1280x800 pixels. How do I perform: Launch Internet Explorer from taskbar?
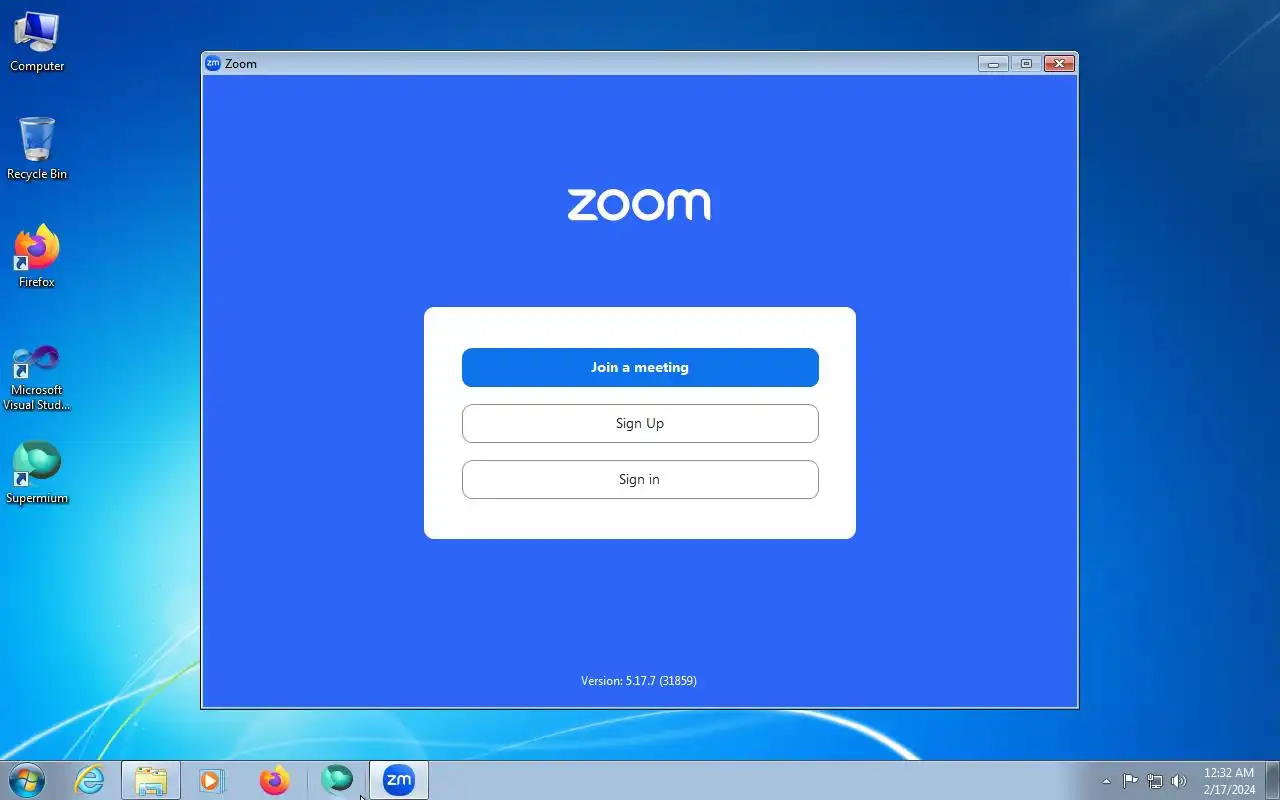[90, 780]
